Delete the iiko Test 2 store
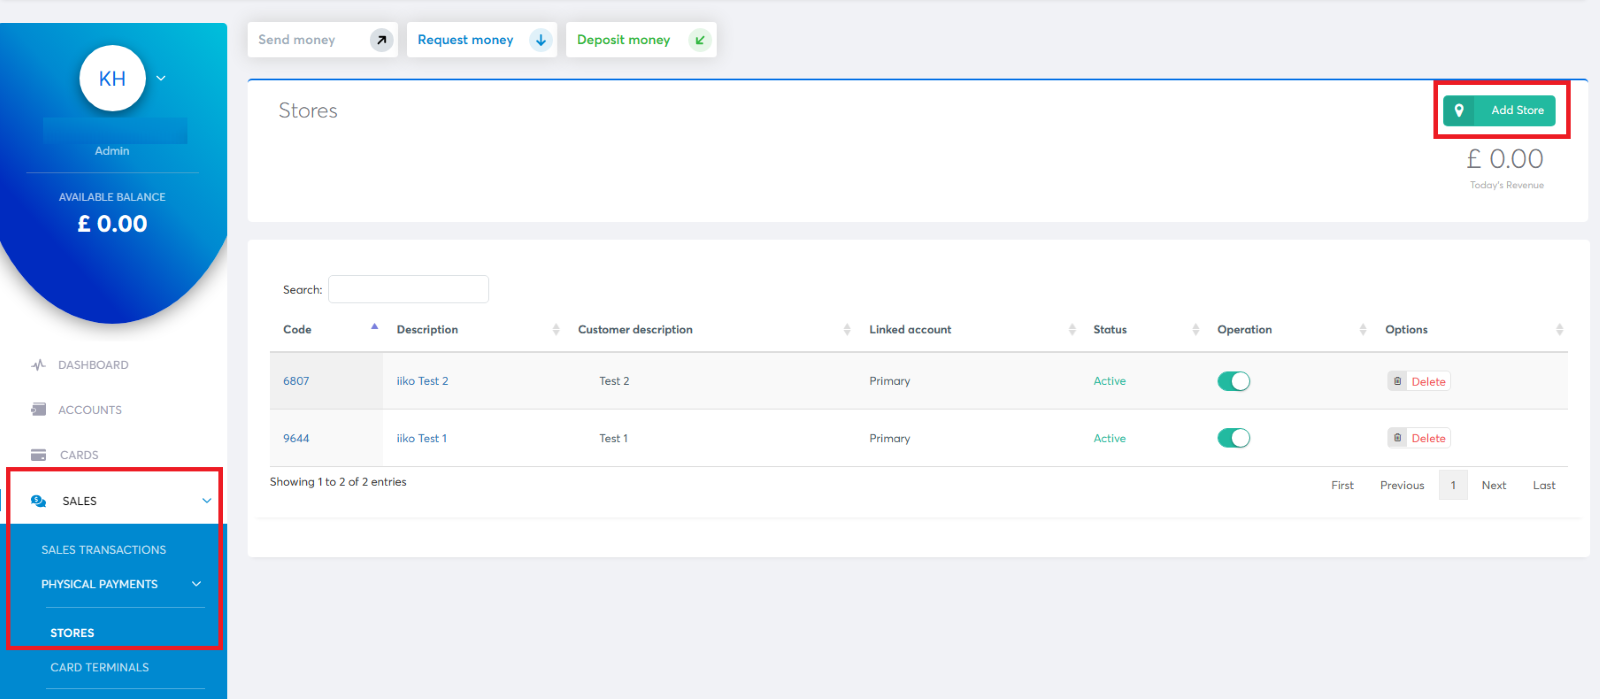 pos(1419,381)
